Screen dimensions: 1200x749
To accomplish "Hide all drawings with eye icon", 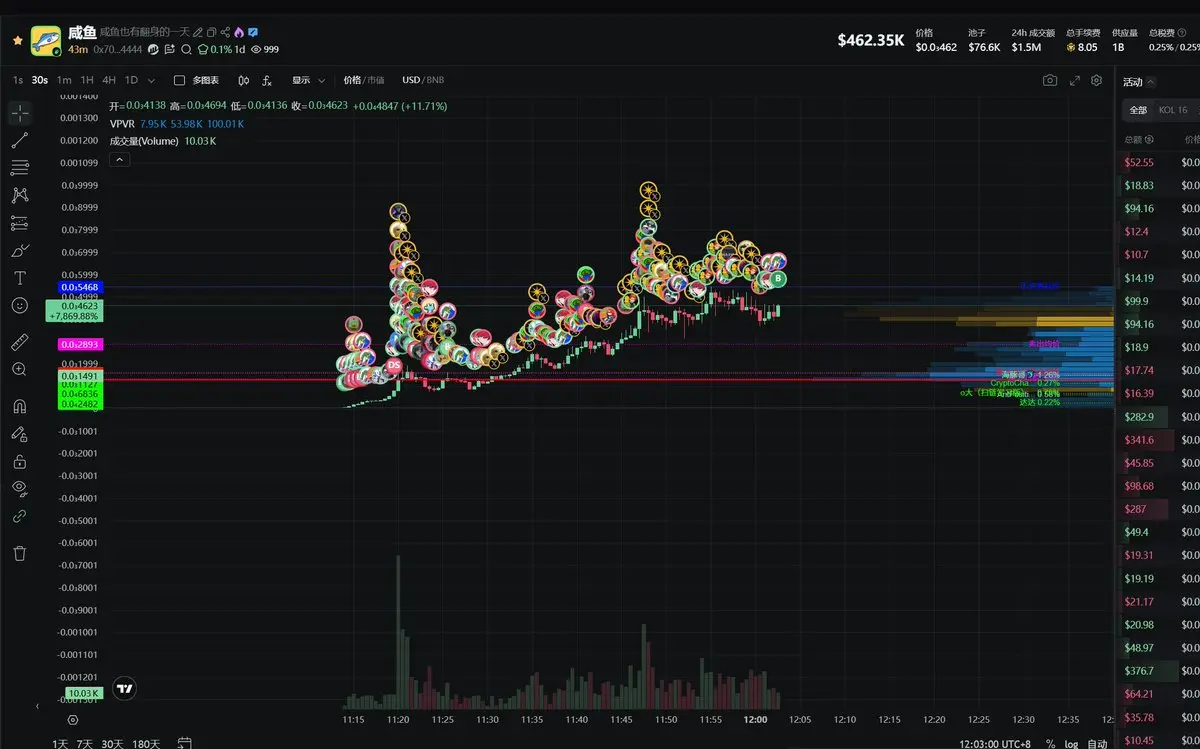I will 20,488.
